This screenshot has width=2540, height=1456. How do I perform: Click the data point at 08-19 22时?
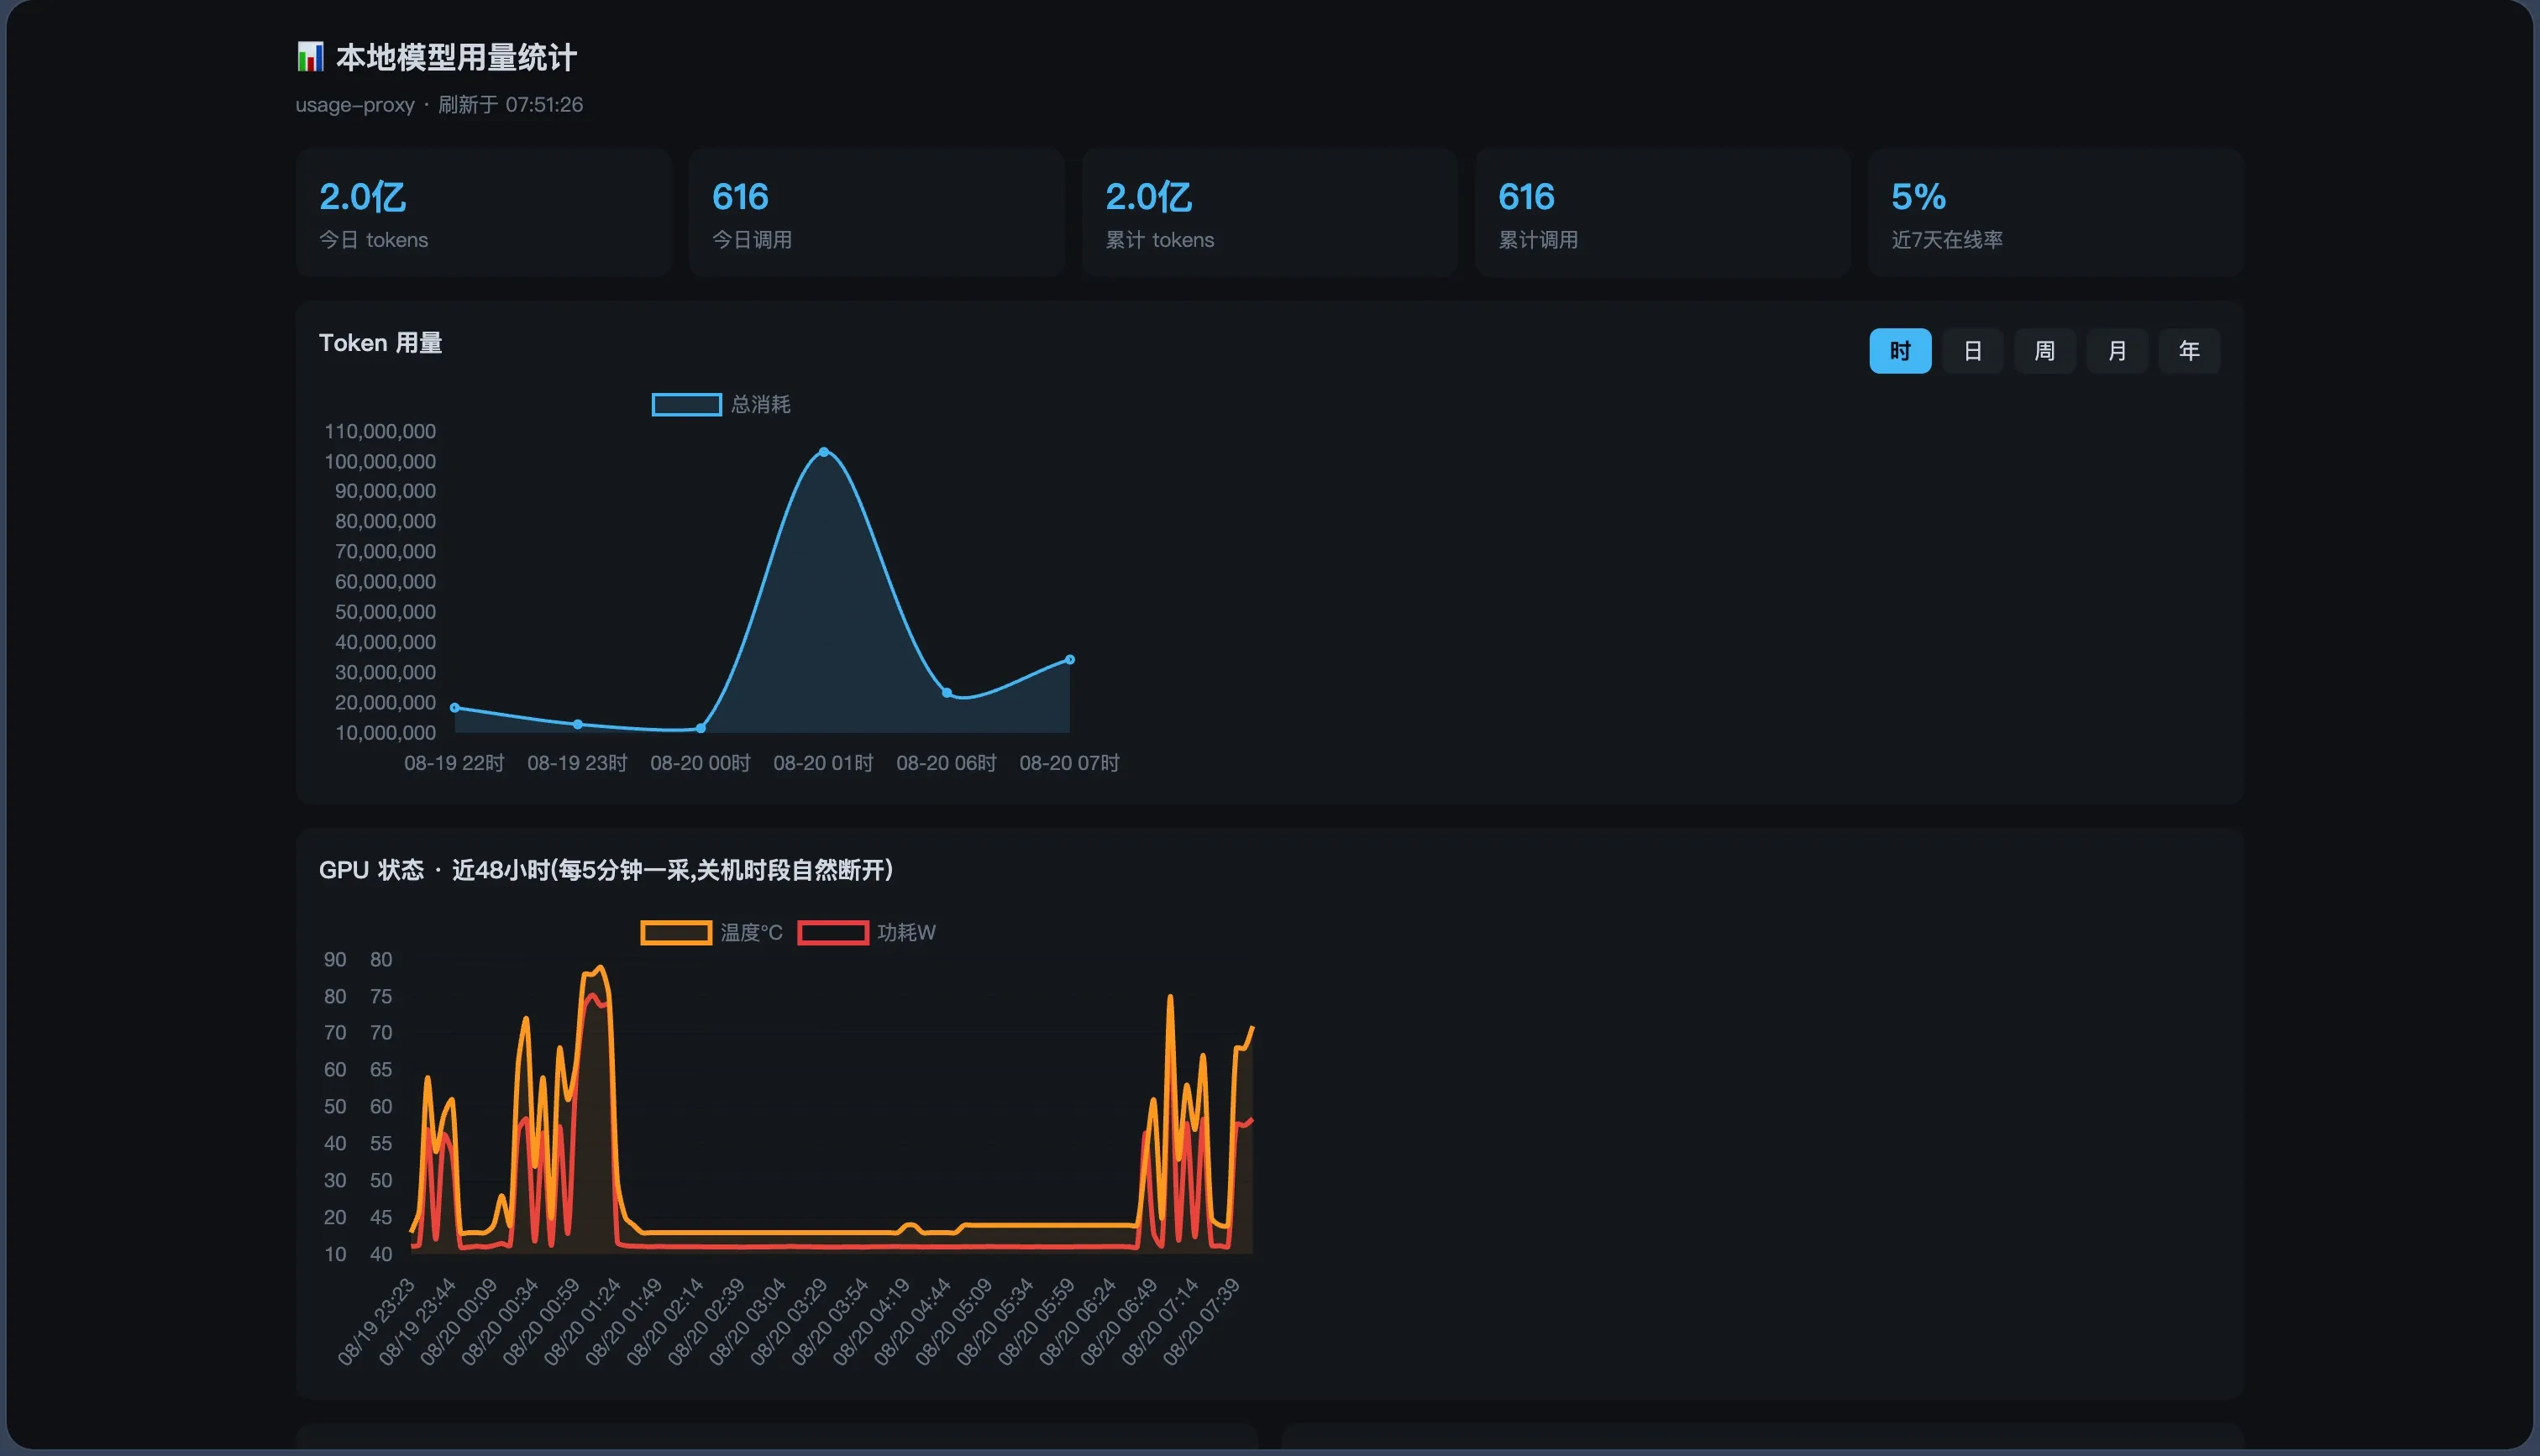coord(455,708)
